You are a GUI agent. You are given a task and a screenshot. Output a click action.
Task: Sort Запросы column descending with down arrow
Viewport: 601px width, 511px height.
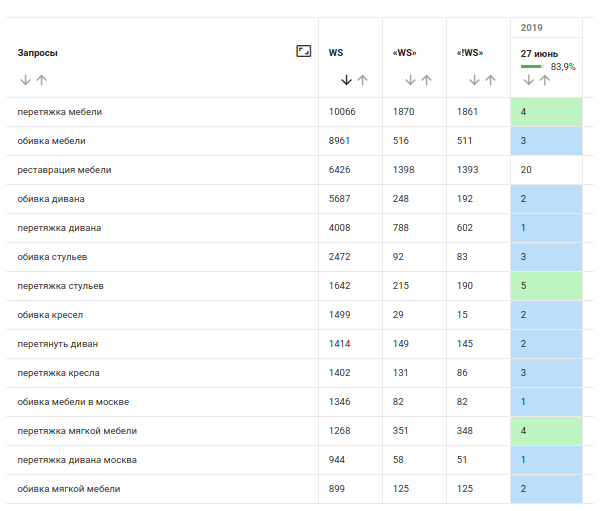click(x=25, y=80)
